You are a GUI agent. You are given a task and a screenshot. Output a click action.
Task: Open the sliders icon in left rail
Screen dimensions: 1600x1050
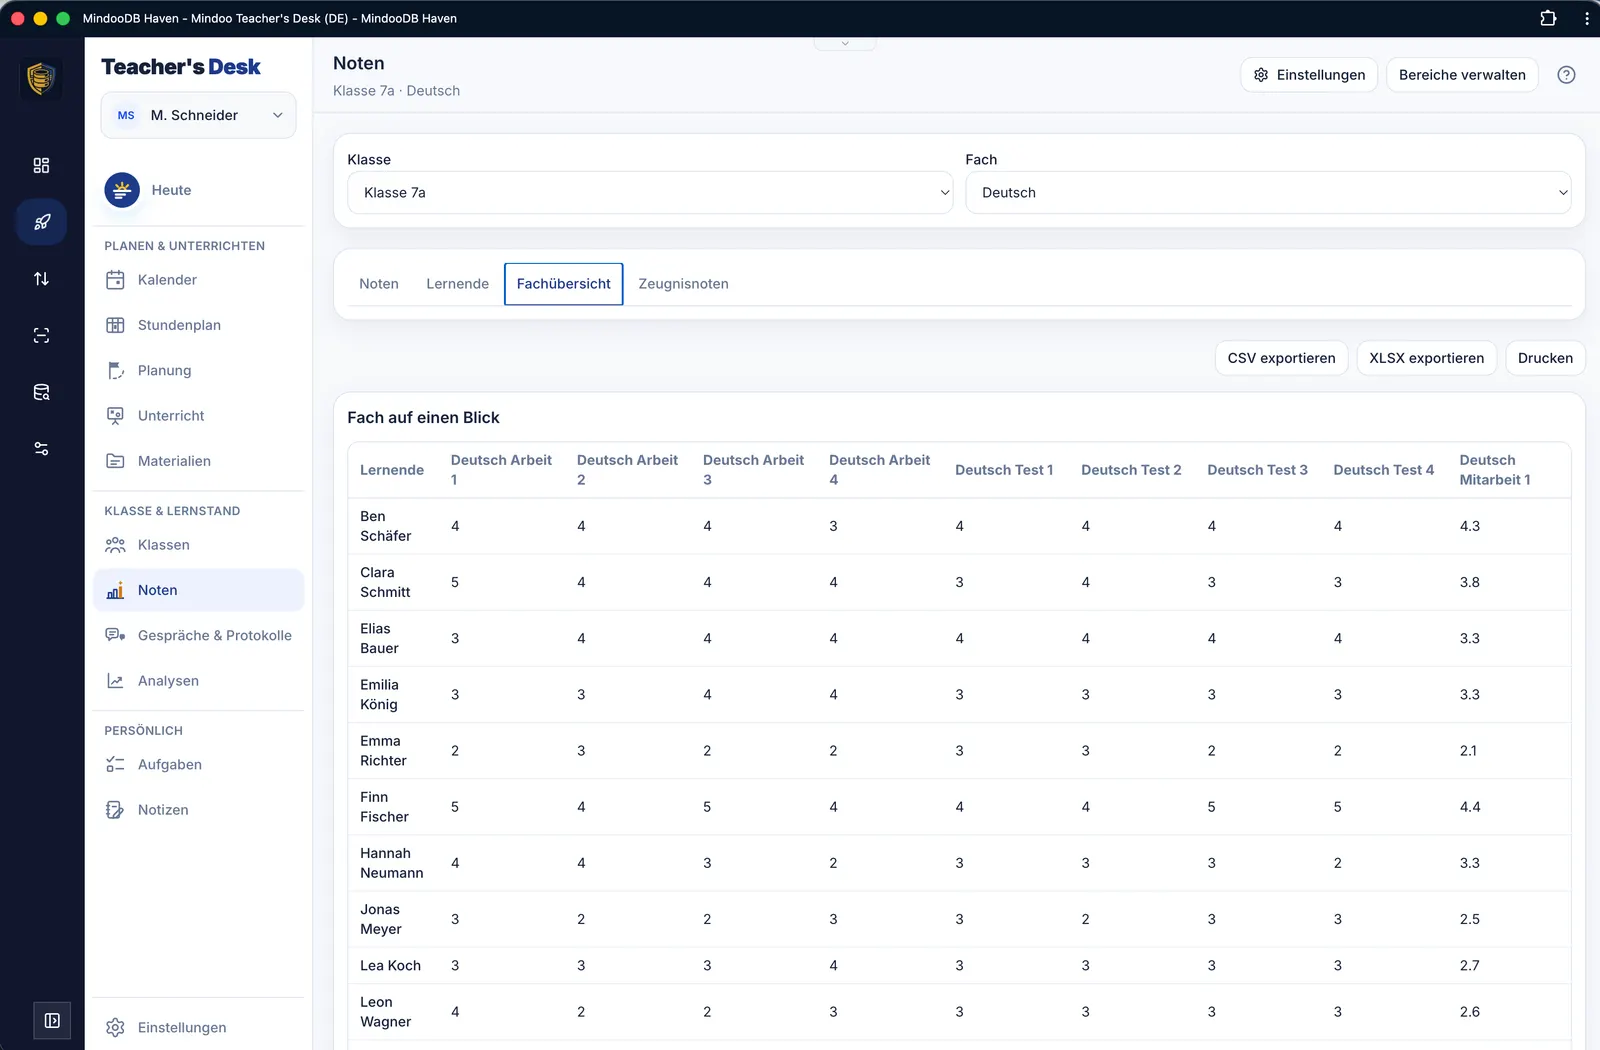coord(41,449)
